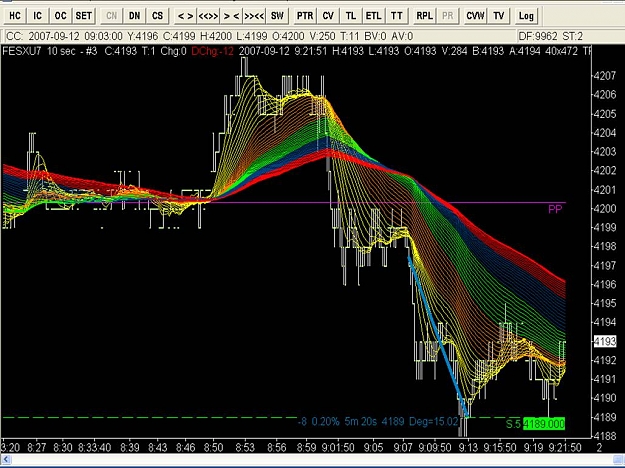Click the 8:27 time axis label
Viewport: 625px width, 468px height.
[x=37, y=447]
